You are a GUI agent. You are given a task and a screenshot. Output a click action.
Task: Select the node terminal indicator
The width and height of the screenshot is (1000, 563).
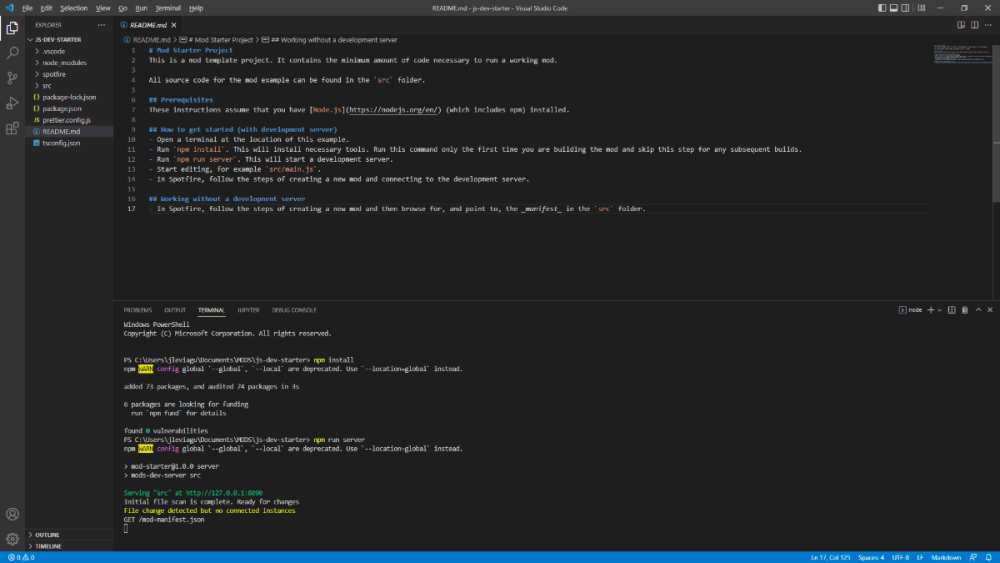tap(910, 310)
